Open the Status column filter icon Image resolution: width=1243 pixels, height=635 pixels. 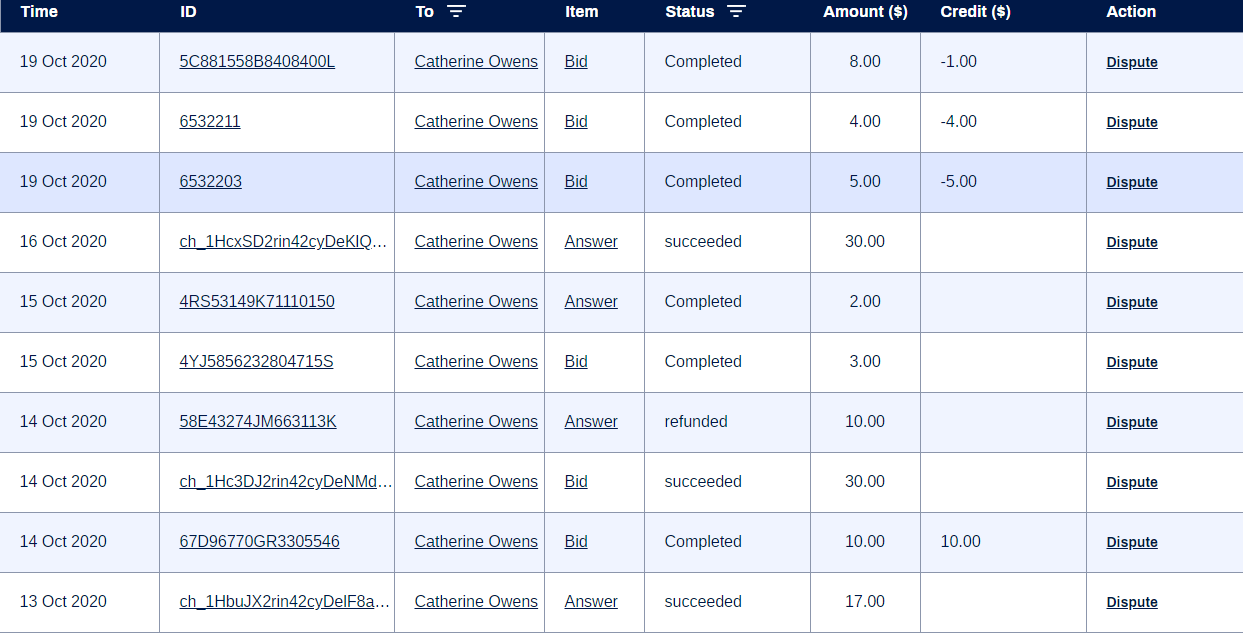pos(736,12)
